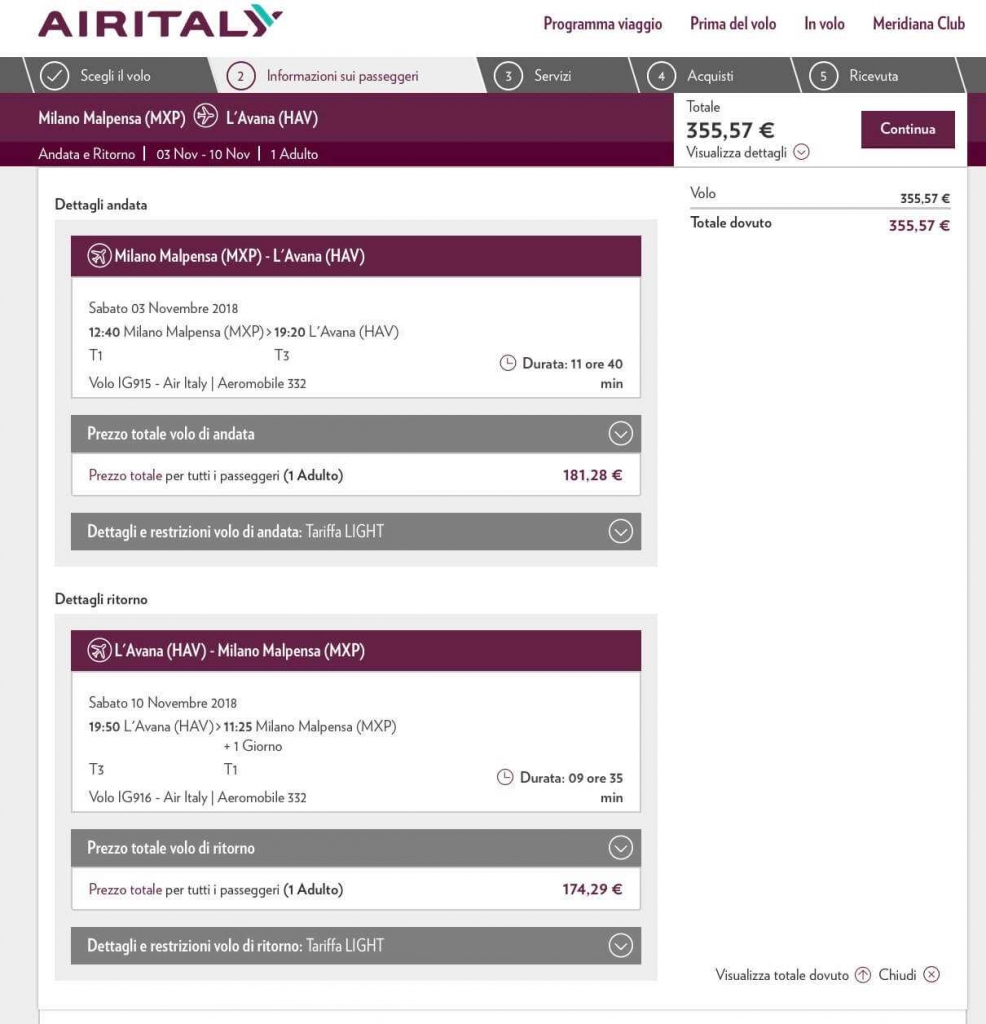This screenshot has width=986, height=1024.
Task: Expand Prezzo totale volo di ritorno
Action: (621, 848)
